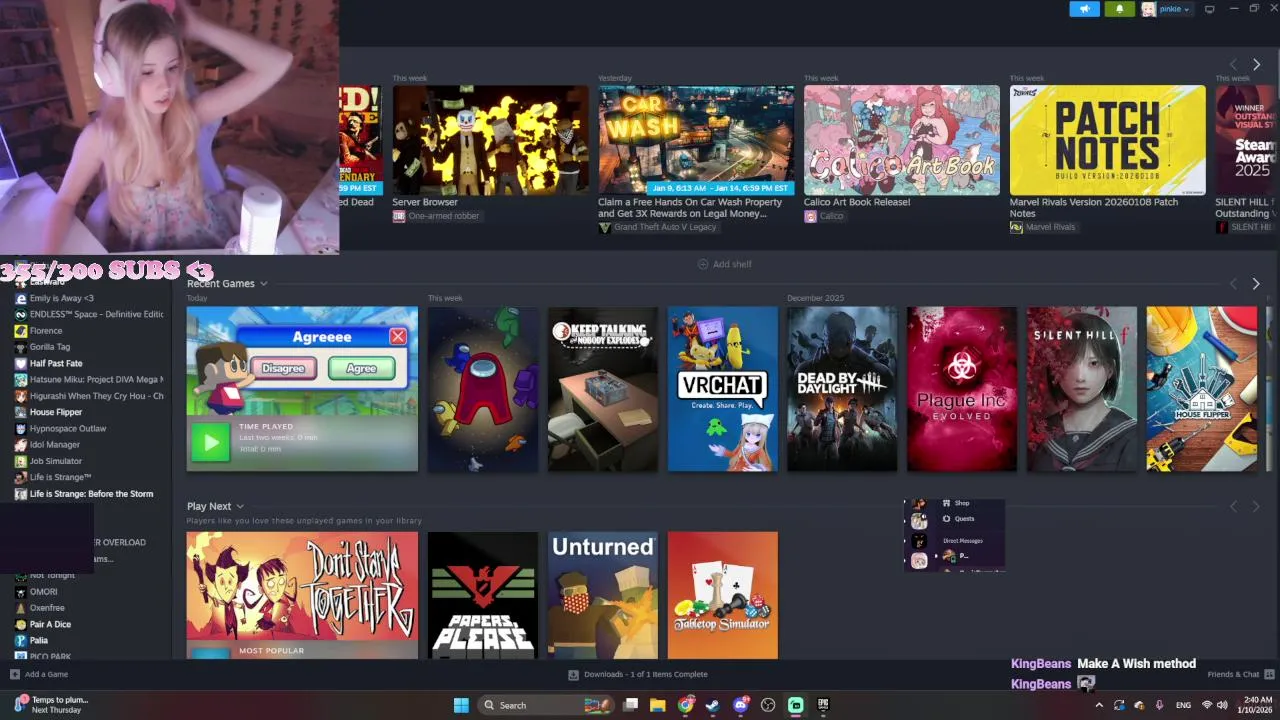Click Calico game link under news
Screen dimensions: 1280x720
(824, 216)
